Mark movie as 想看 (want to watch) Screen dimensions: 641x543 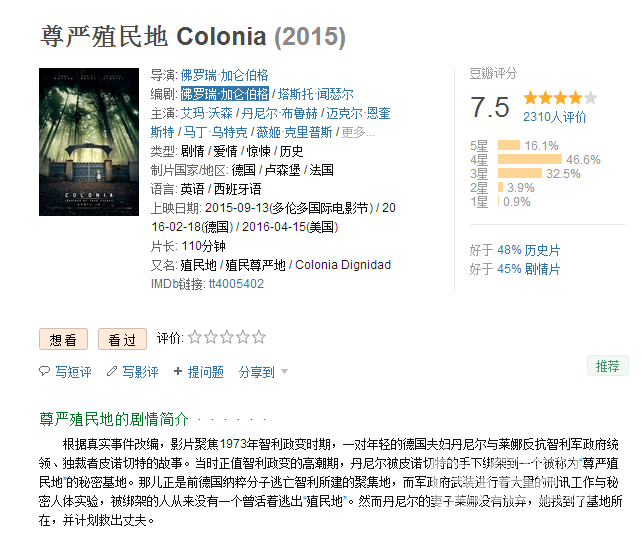[x=64, y=339]
